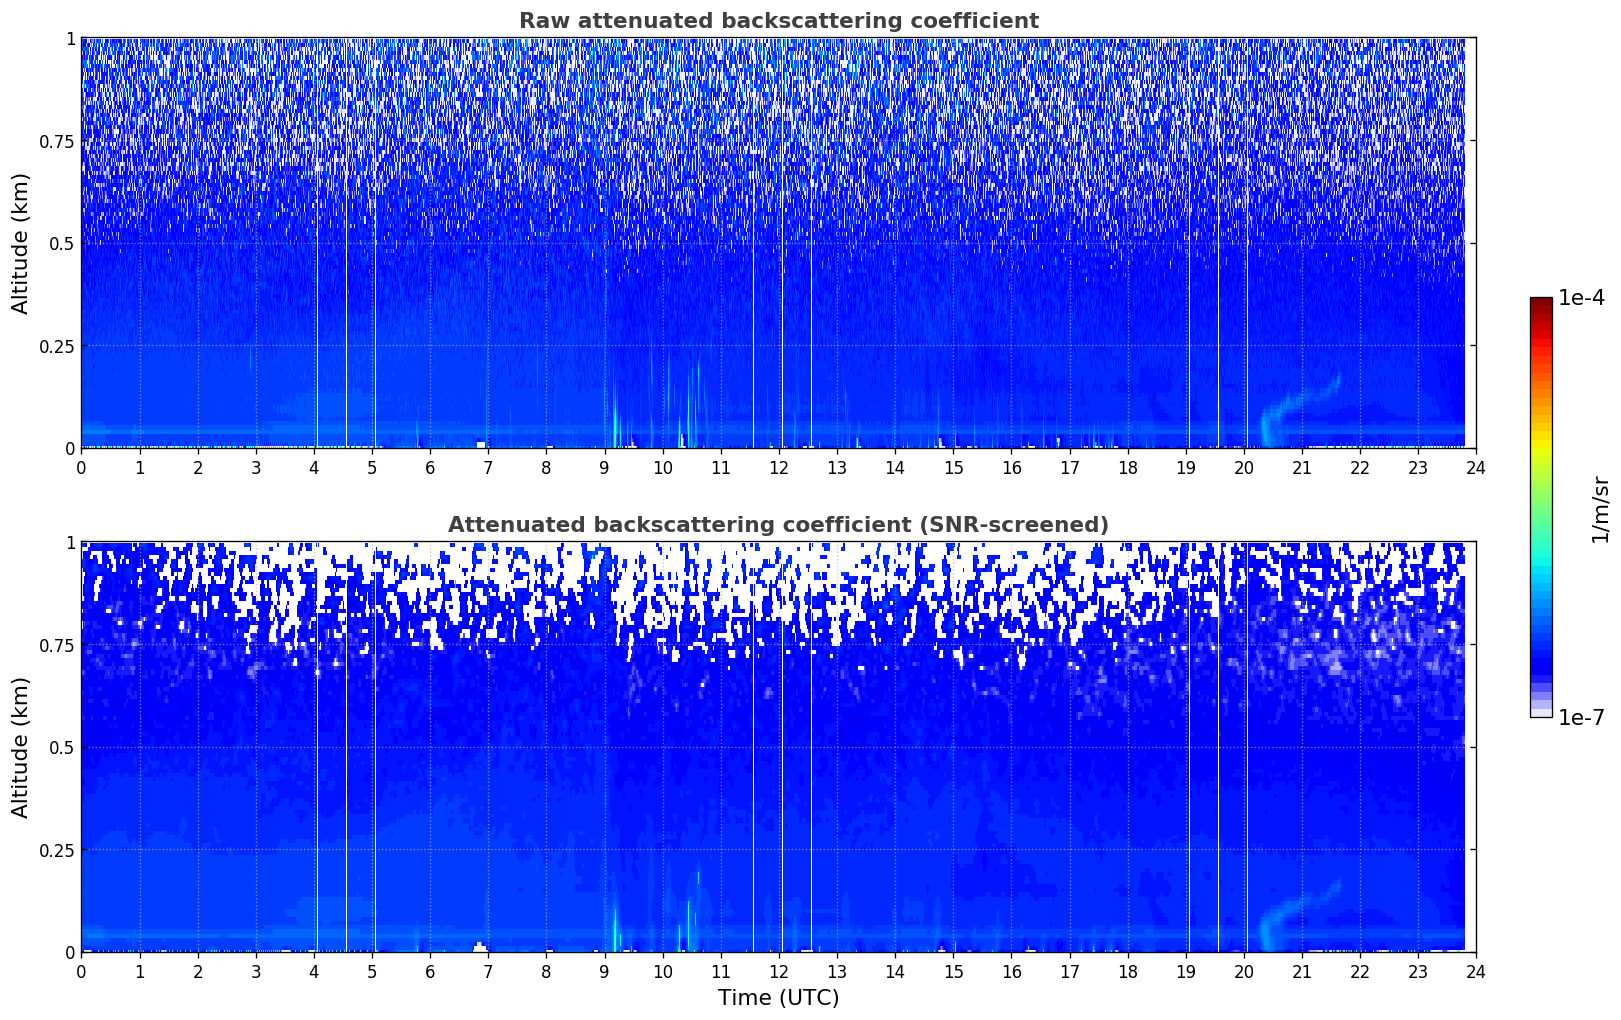Click the "Raw attenuated backscattering coefficient" title
This screenshot has height=1020, width=1621.
coord(778,21)
